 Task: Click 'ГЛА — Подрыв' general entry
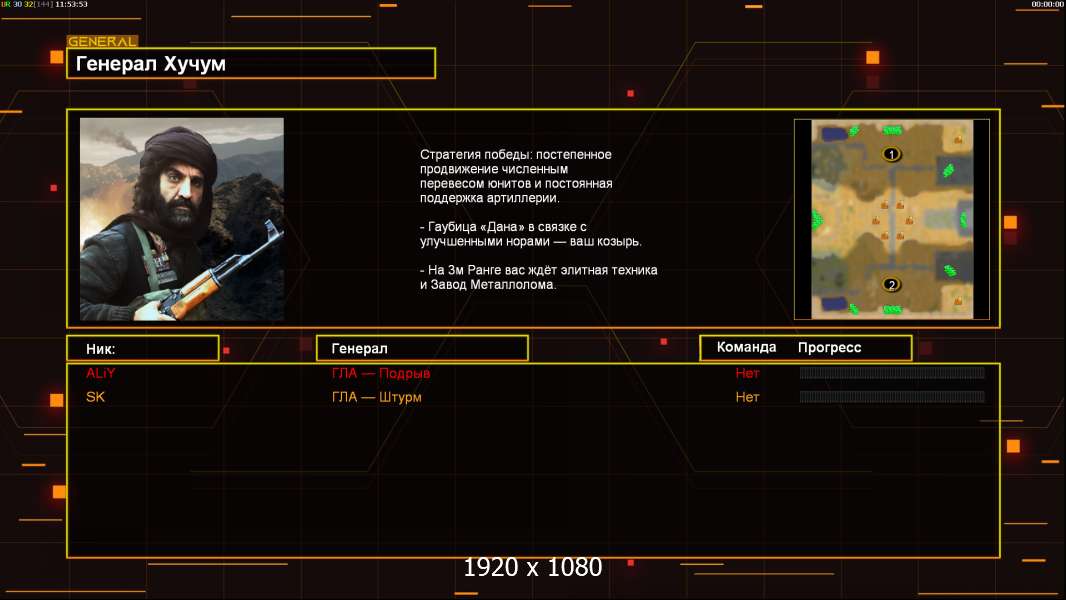click(381, 373)
